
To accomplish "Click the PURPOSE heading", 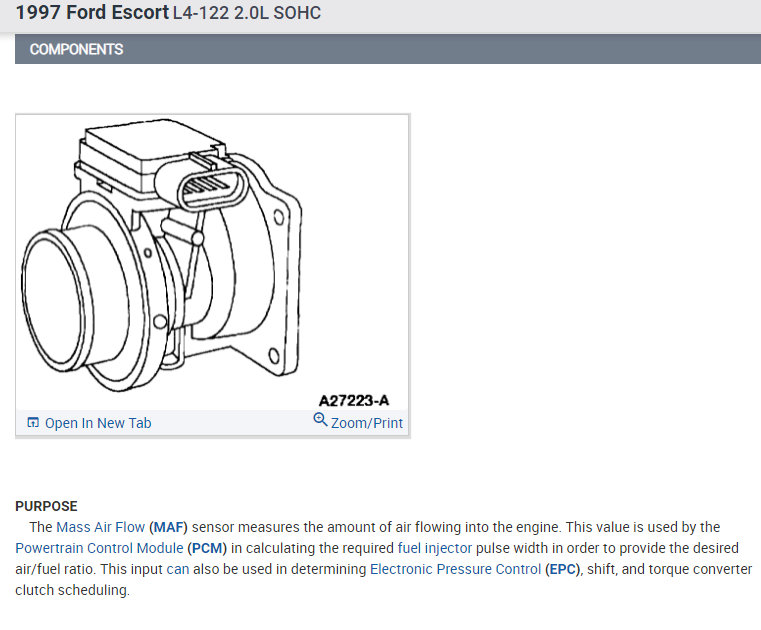I will pos(46,506).
